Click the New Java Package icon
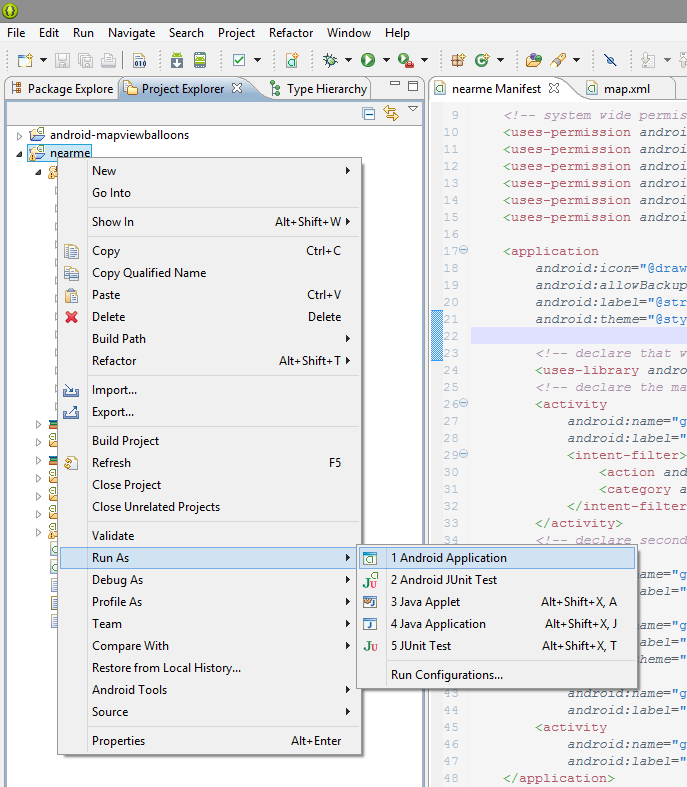Screen dimensions: 687x787 [458, 60]
